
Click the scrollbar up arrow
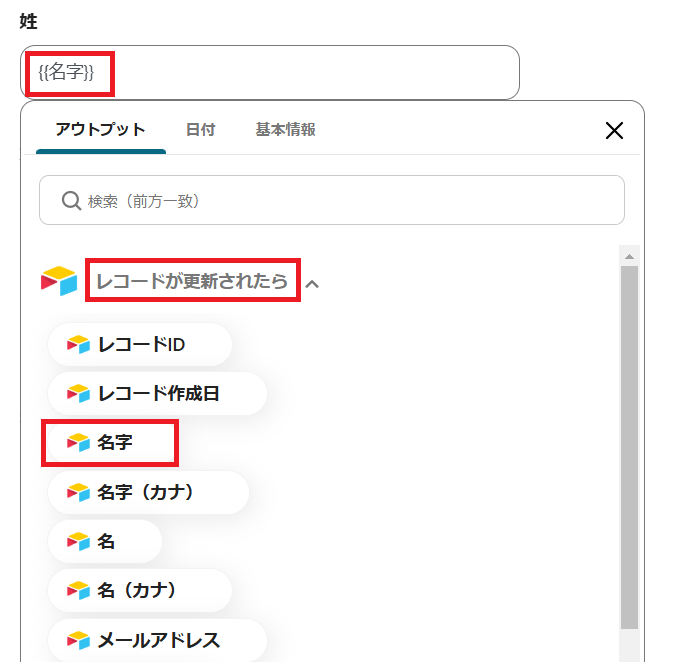pyautogui.click(x=629, y=257)
